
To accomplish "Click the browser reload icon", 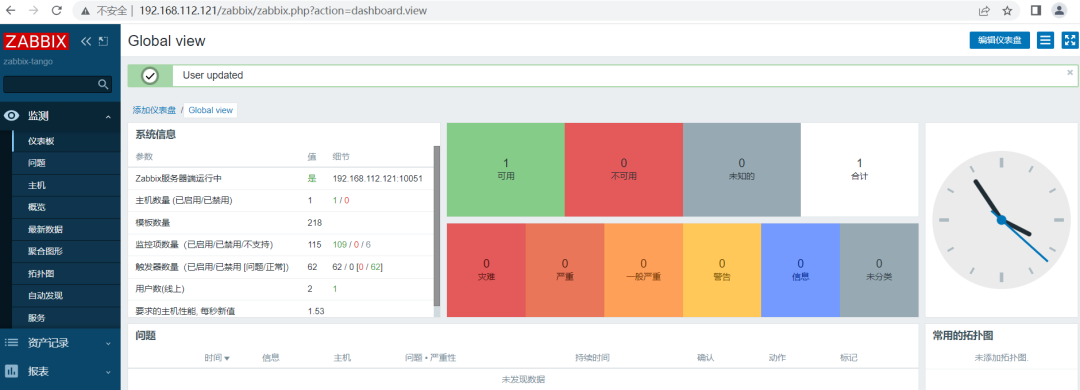I will coord(56,10).
